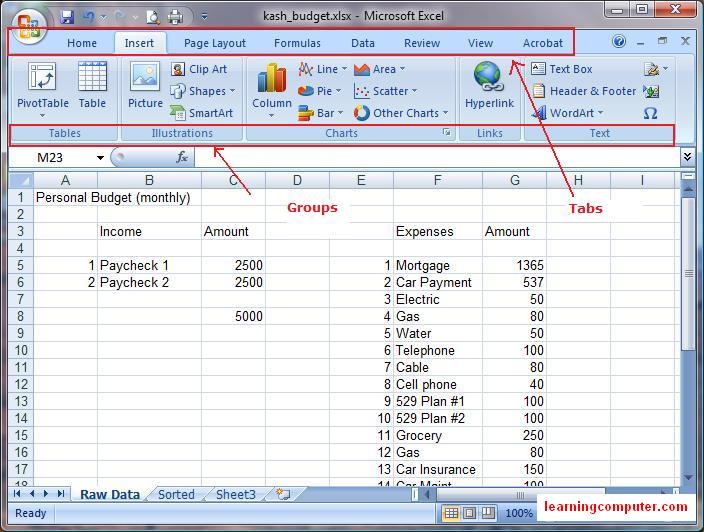Expand the formula bar
704x532 pixels.
pos(687,157)
